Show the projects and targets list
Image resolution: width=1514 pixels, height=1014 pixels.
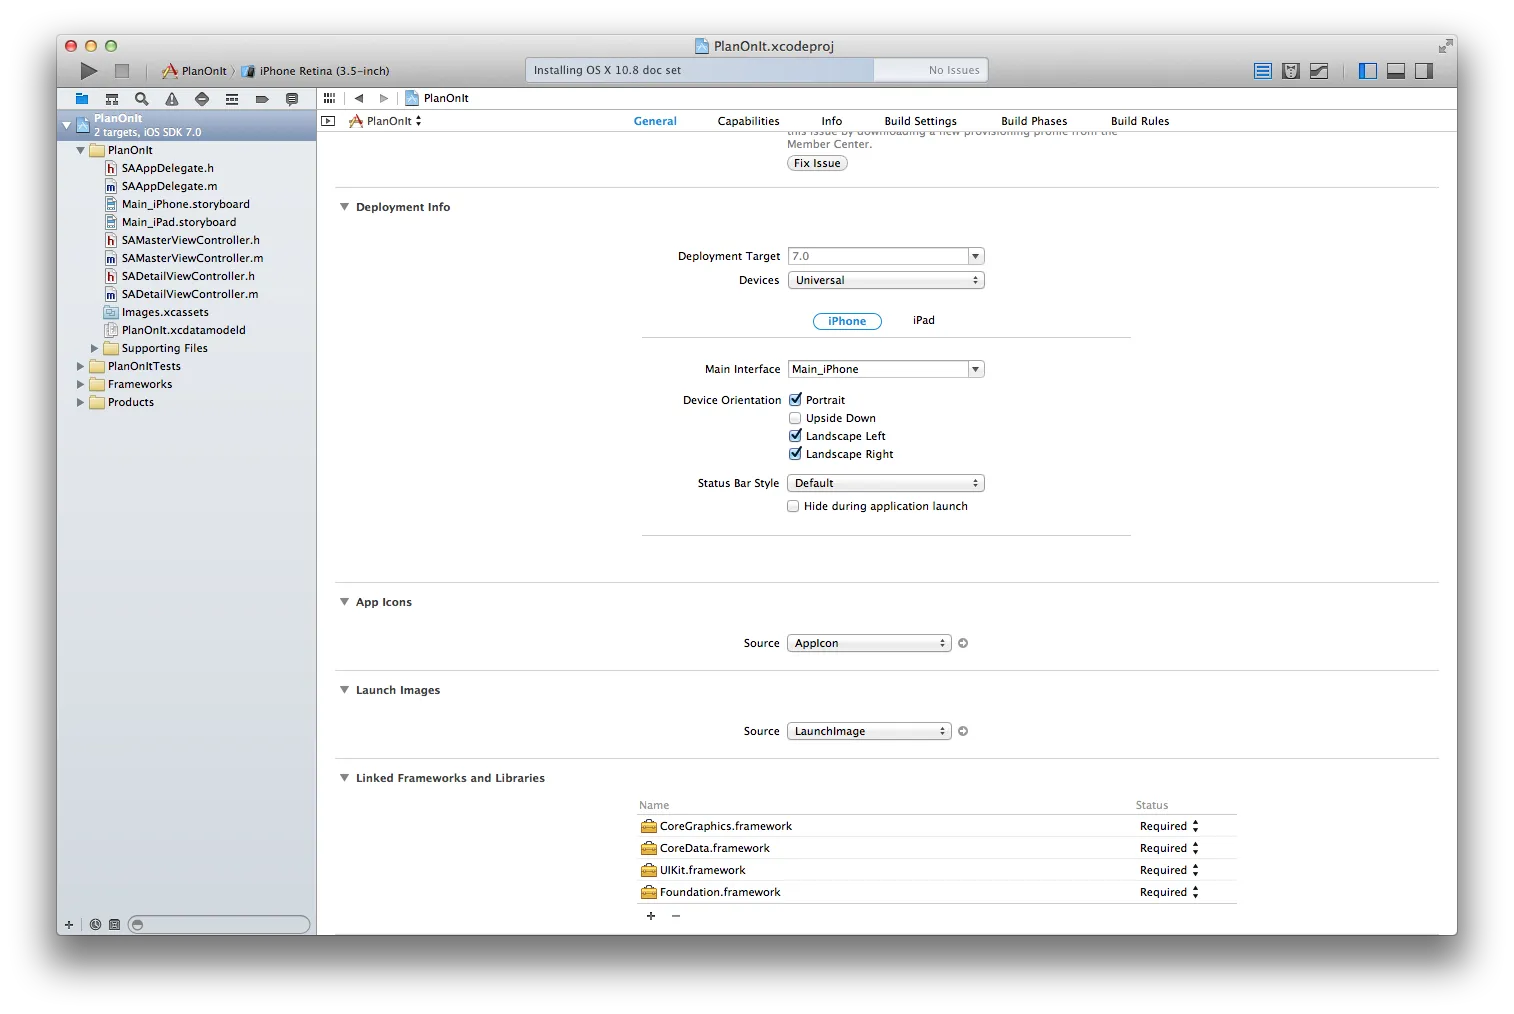(x=328, y=121)
